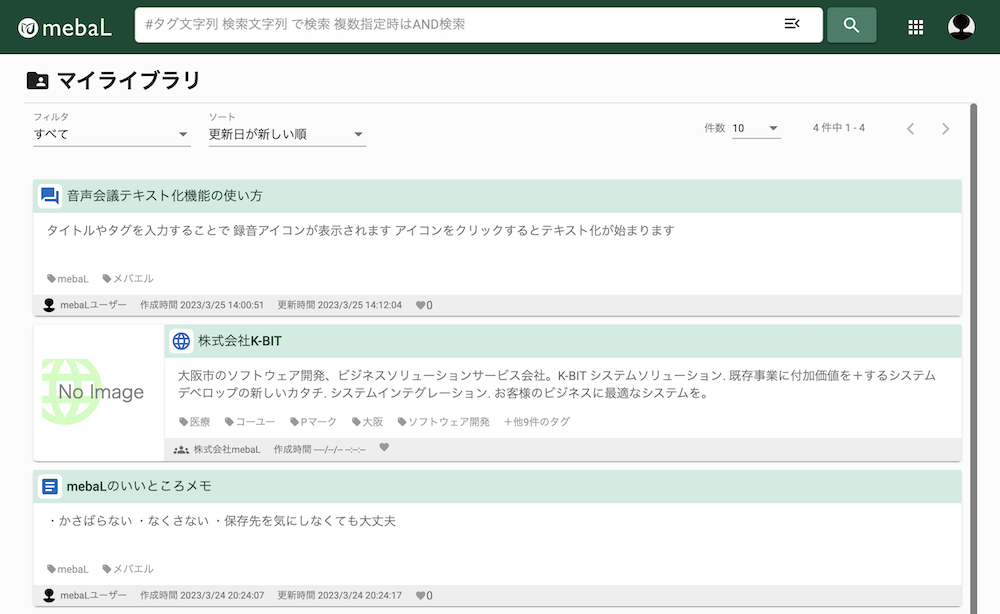Open the フィルタ dropdown showing すべて
Screen dimensions: 1000x614
[112, 134]
